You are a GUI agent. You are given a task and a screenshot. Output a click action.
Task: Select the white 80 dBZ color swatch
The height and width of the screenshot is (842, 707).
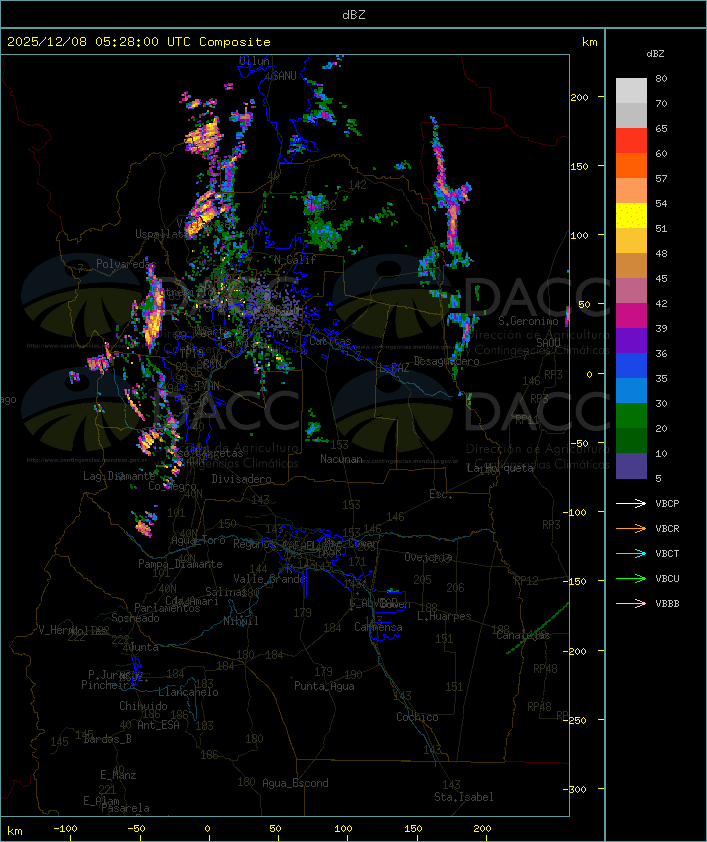[x=631, y=90]
